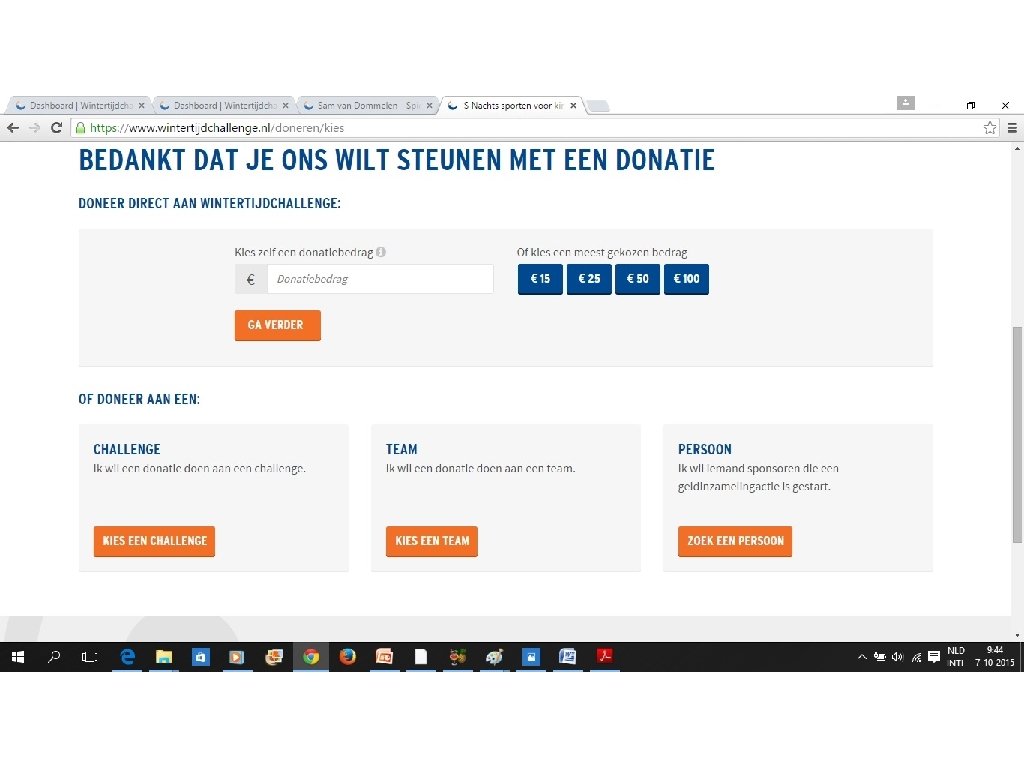Bookmark page with star icon
The width and height of the screenshot is (1024, 768).
990,128
